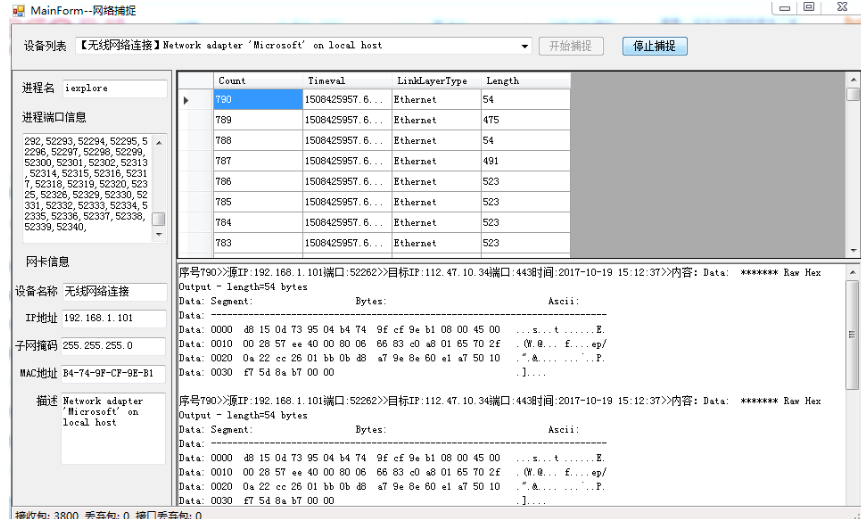The image size is (861, 519).
Task: Click the 描述 Network adapter text box
Action: 113,428
